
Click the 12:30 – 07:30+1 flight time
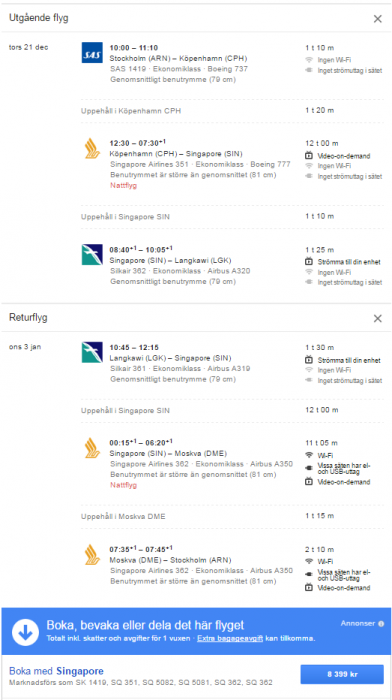click(x=138, y=143)
